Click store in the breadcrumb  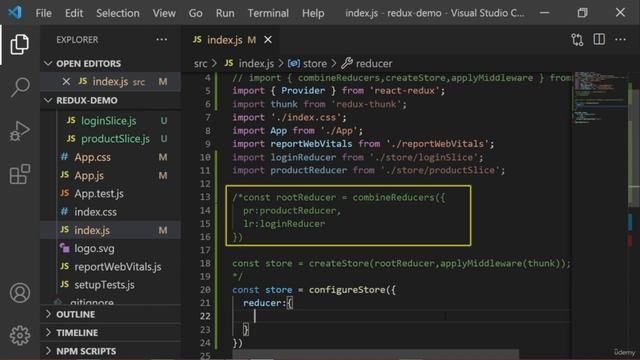(x=315, y=63)
